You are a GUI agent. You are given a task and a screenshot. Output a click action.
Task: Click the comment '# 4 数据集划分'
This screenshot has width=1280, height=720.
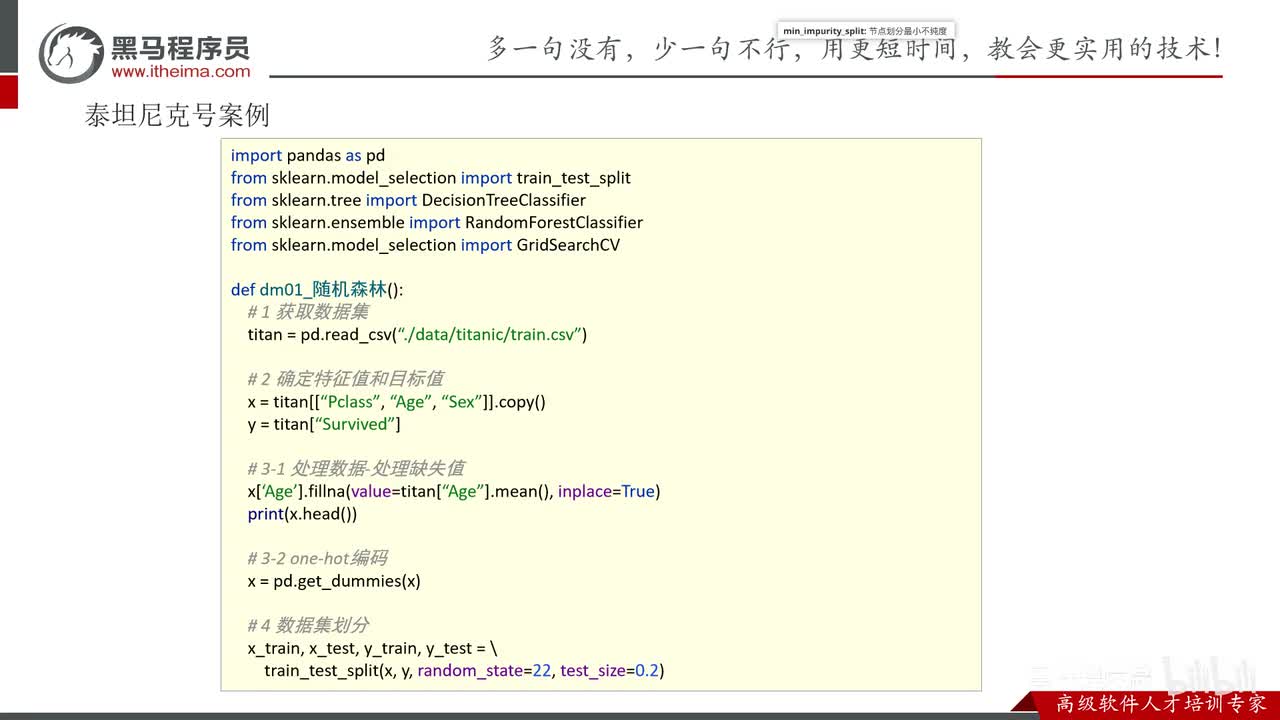(x=308, y=625)
